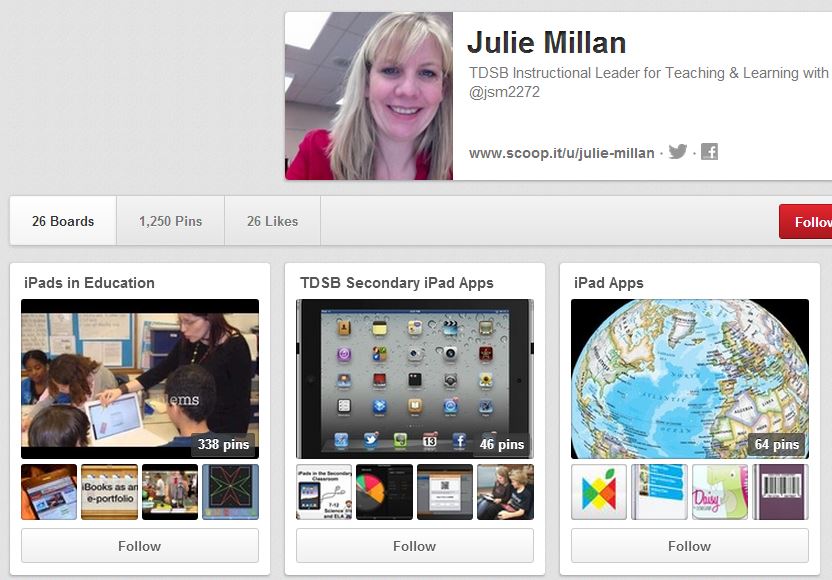The width and height of the screenshot is (832, 580).
Task: Click the geometric star pattern thumbnail
Action: click(x=230, y=492)
